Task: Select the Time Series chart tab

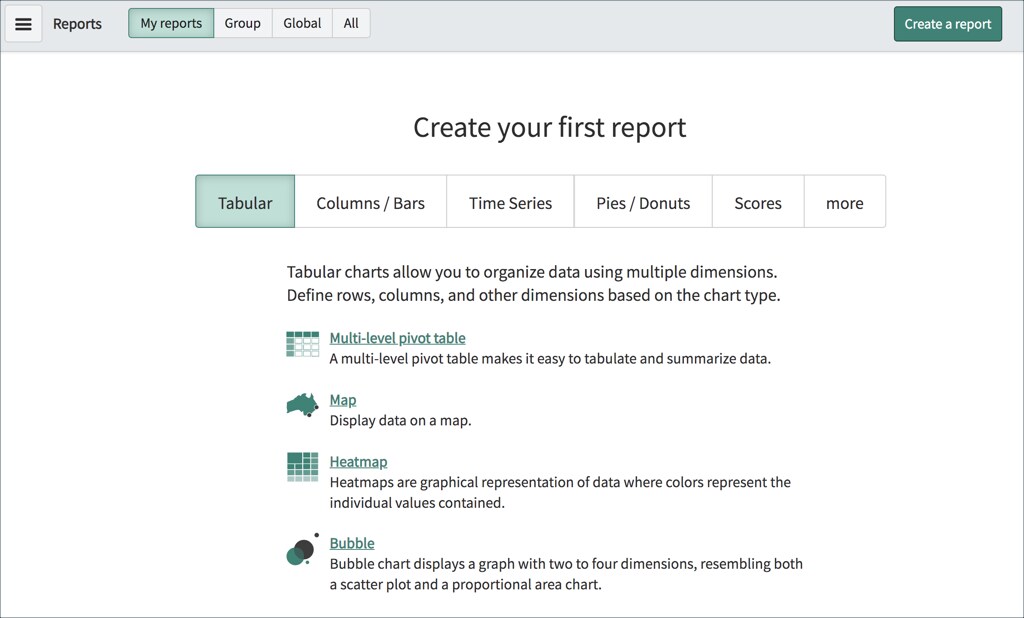Action: tap(510, 201)
